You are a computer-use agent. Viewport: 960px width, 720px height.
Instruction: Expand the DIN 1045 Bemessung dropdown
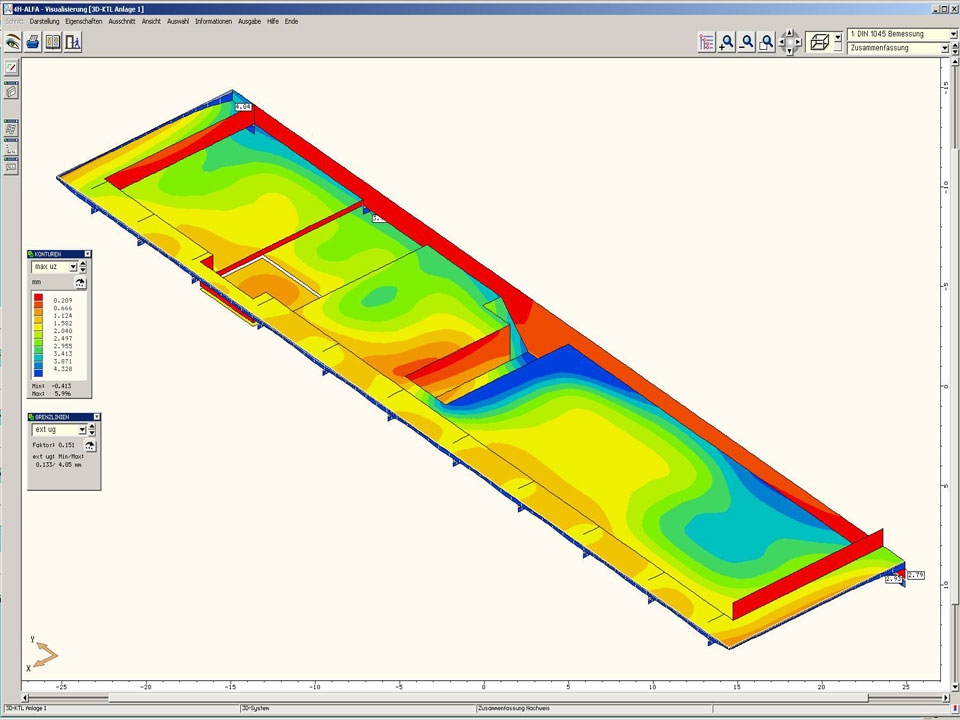coord(953,34)
